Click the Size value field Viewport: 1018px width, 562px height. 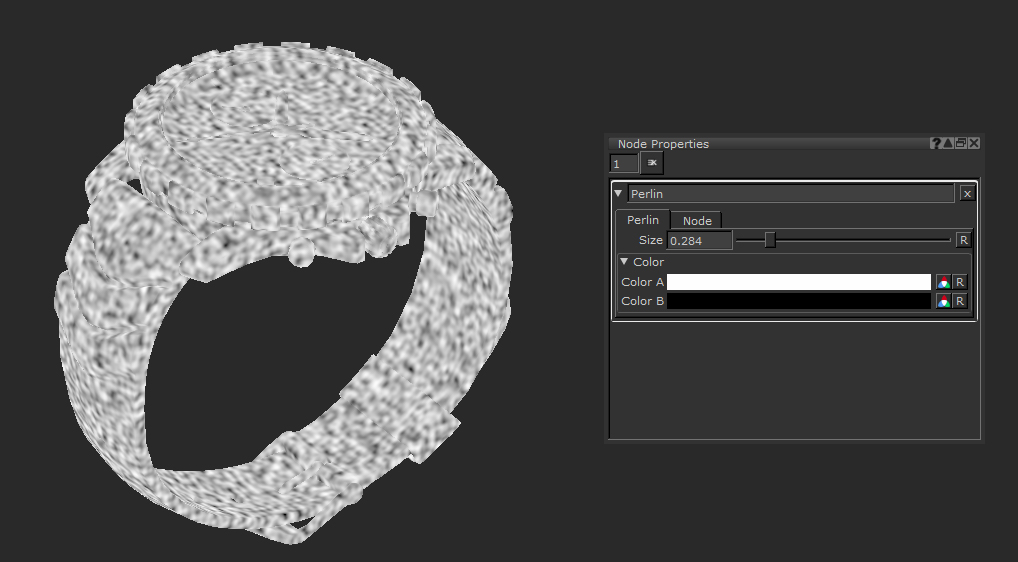[699, 240]
